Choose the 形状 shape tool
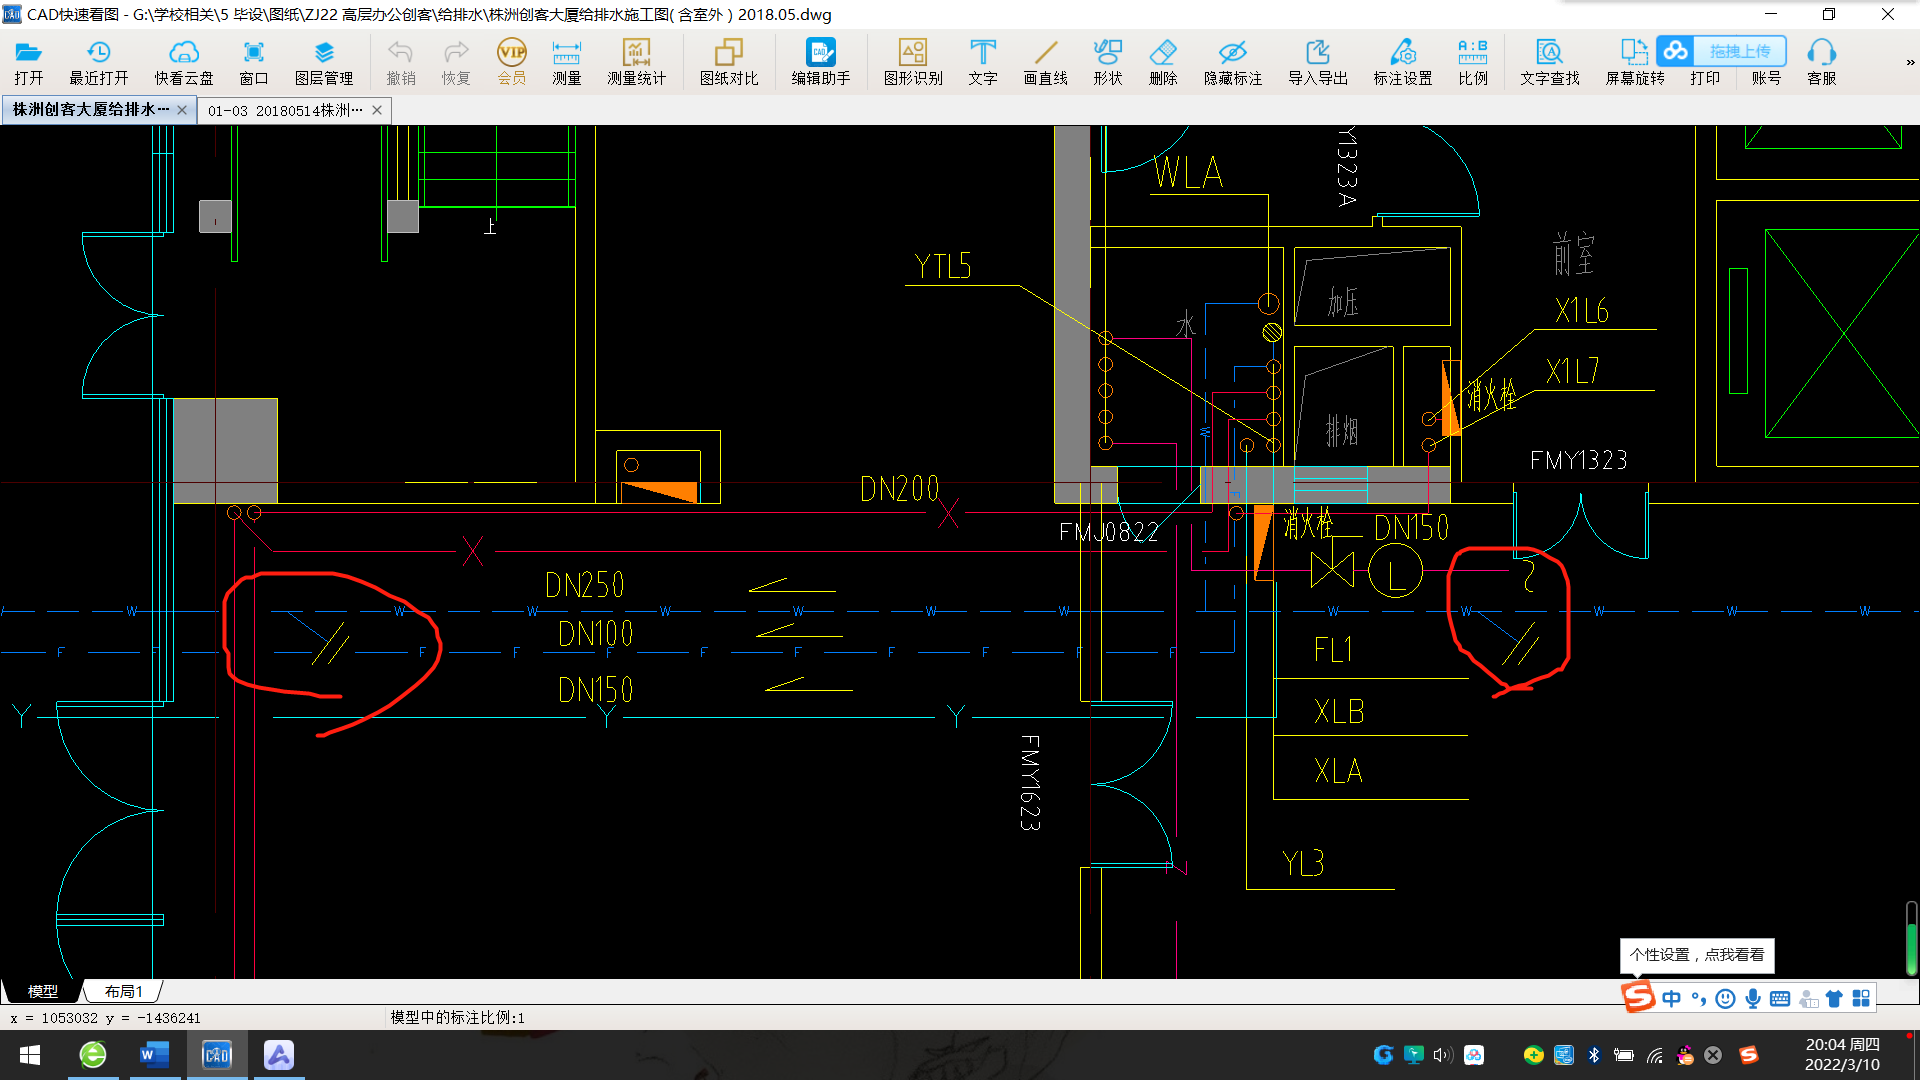Screen dimensions: 1920x1080 1107,62
